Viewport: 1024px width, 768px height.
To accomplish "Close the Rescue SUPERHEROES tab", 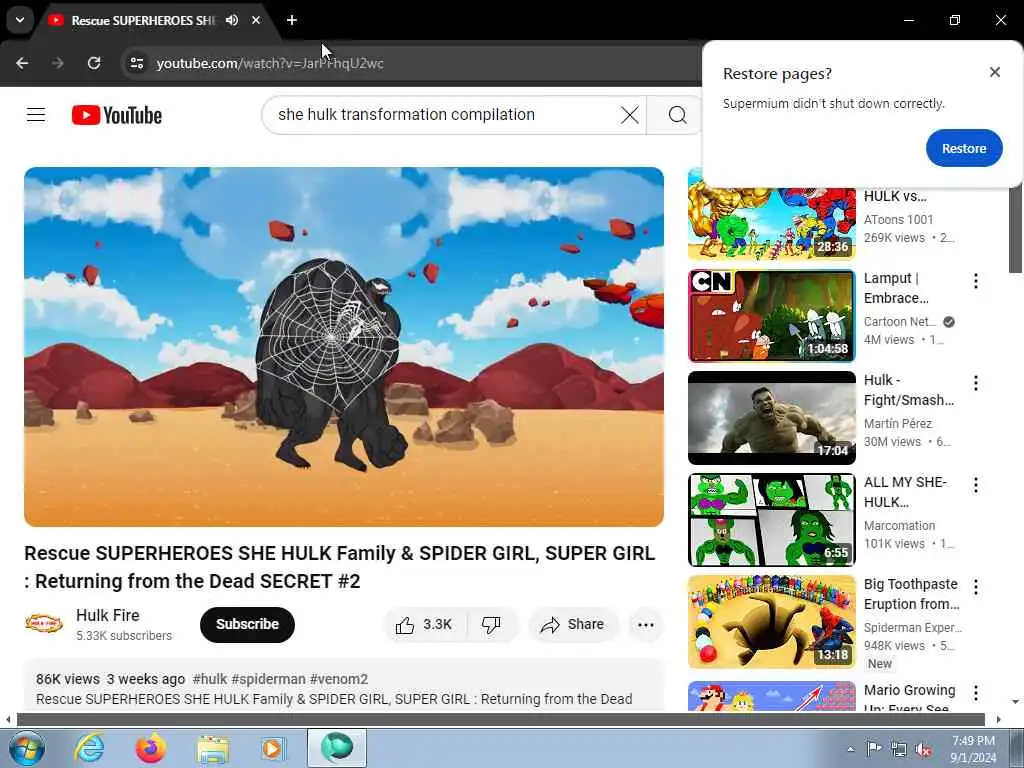I will pyautogui.click(x=256, y=20).
